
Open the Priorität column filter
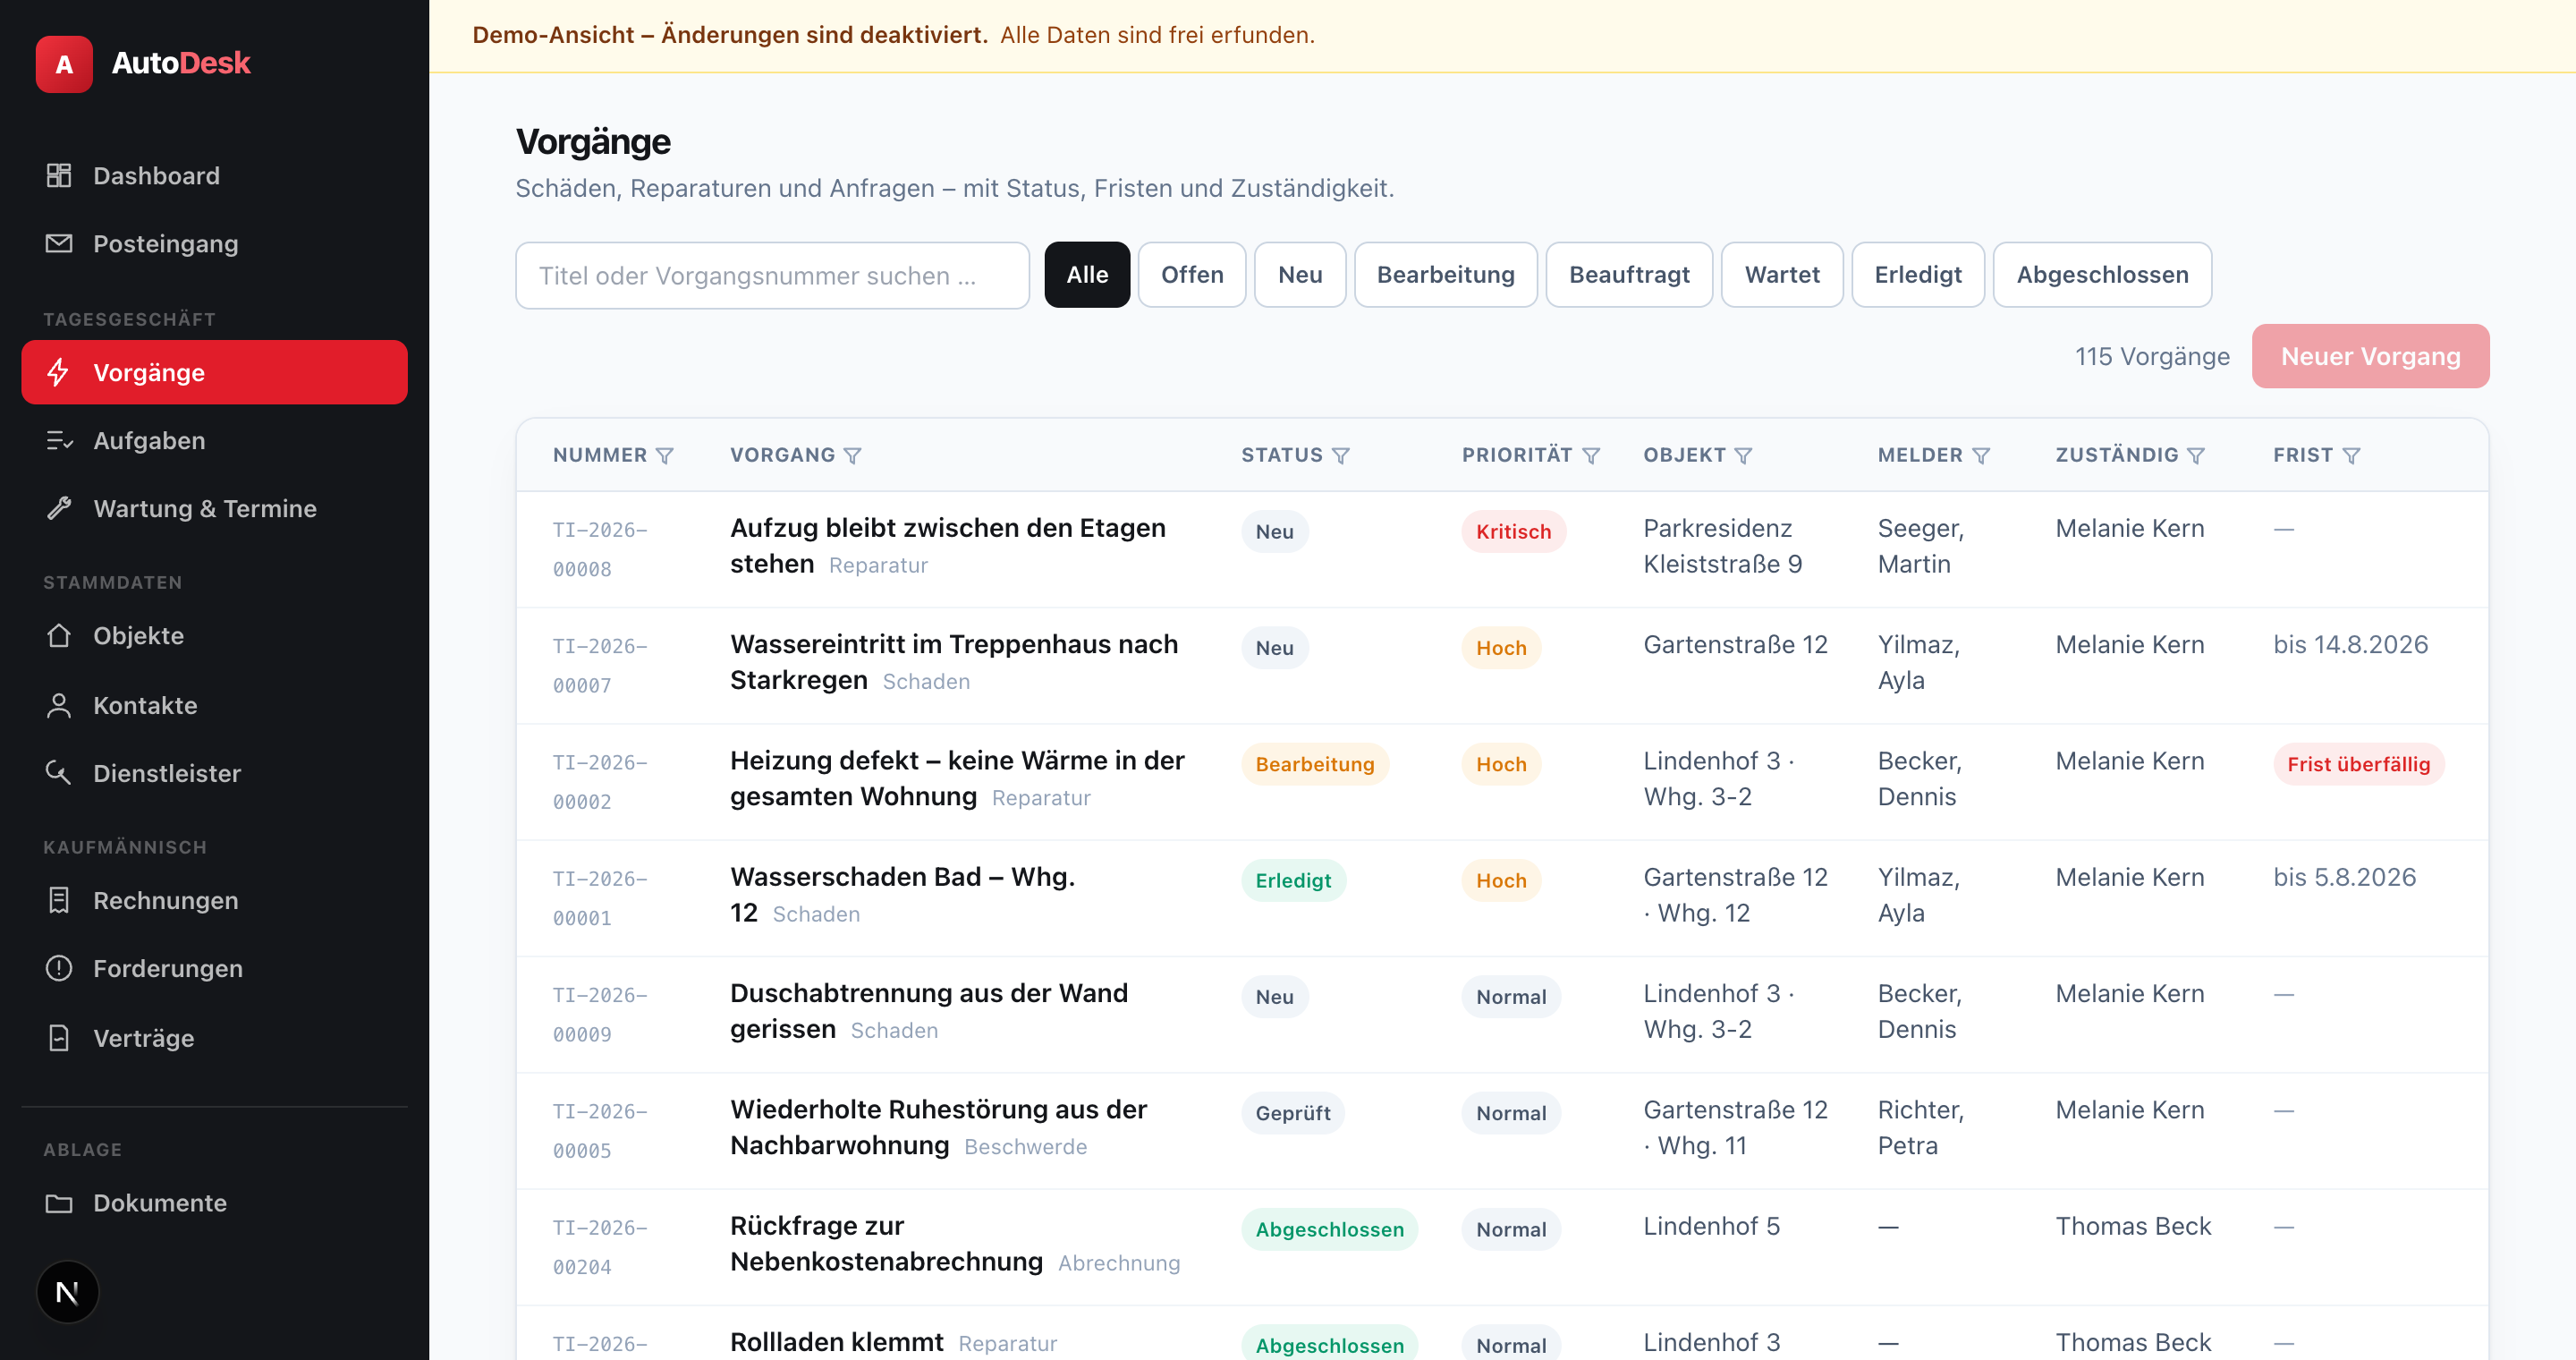1591,455
